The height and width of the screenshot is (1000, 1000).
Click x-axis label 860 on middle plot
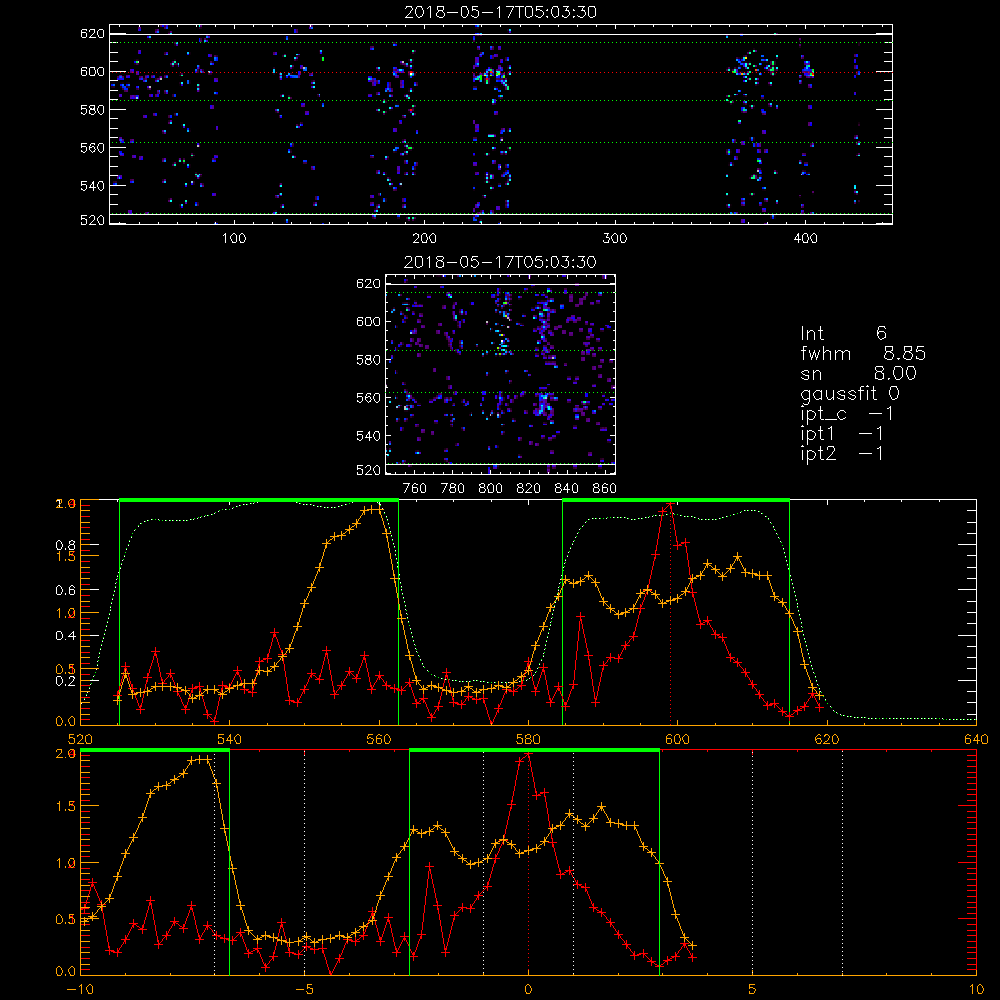coord(605,489)
